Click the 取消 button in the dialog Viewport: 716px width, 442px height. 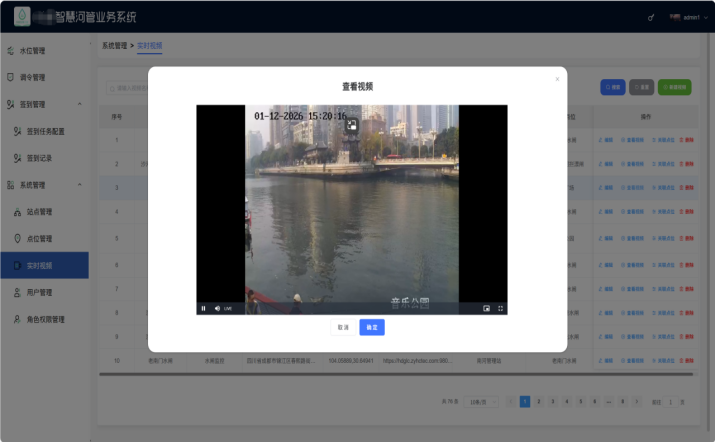[343, 327]
